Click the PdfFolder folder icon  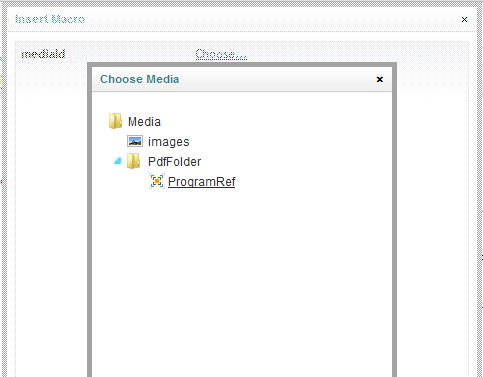(x=133, y=161)
